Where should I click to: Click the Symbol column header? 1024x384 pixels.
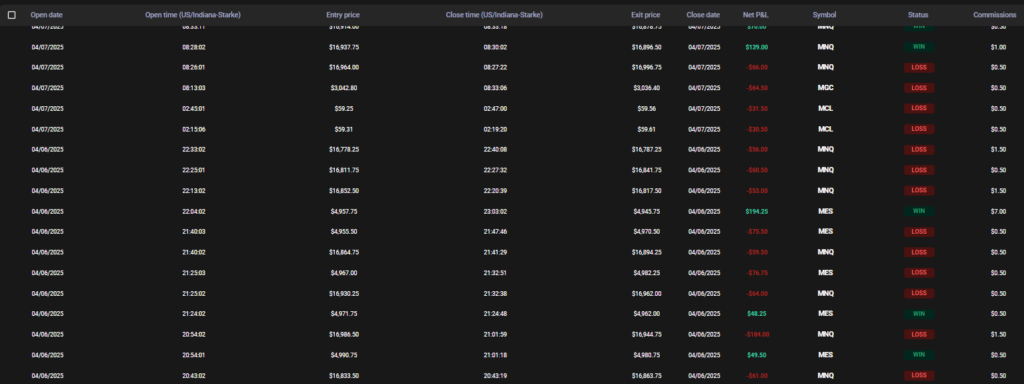point(824,15)
